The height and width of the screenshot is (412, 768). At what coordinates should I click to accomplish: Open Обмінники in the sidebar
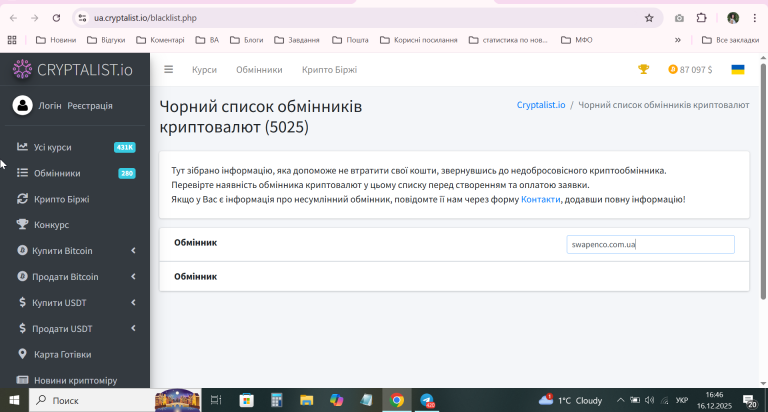(x=57, y=173)
